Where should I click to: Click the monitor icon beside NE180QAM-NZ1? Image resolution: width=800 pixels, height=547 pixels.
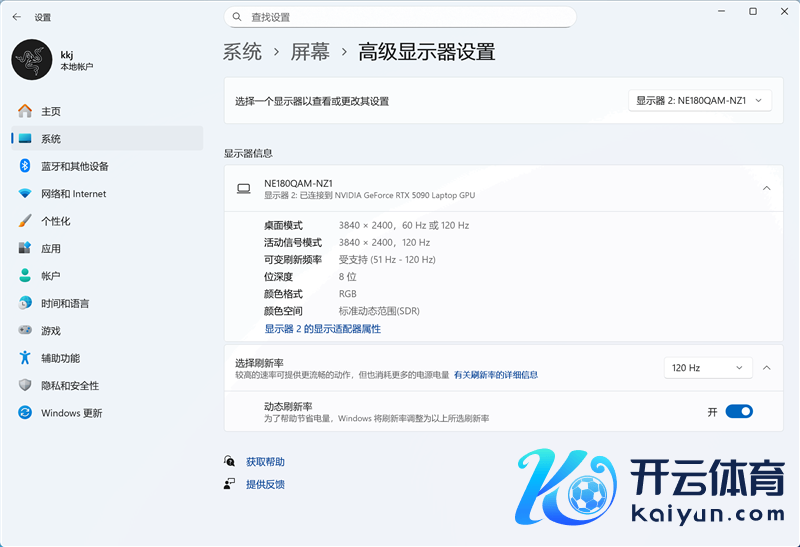pos(243,188)
